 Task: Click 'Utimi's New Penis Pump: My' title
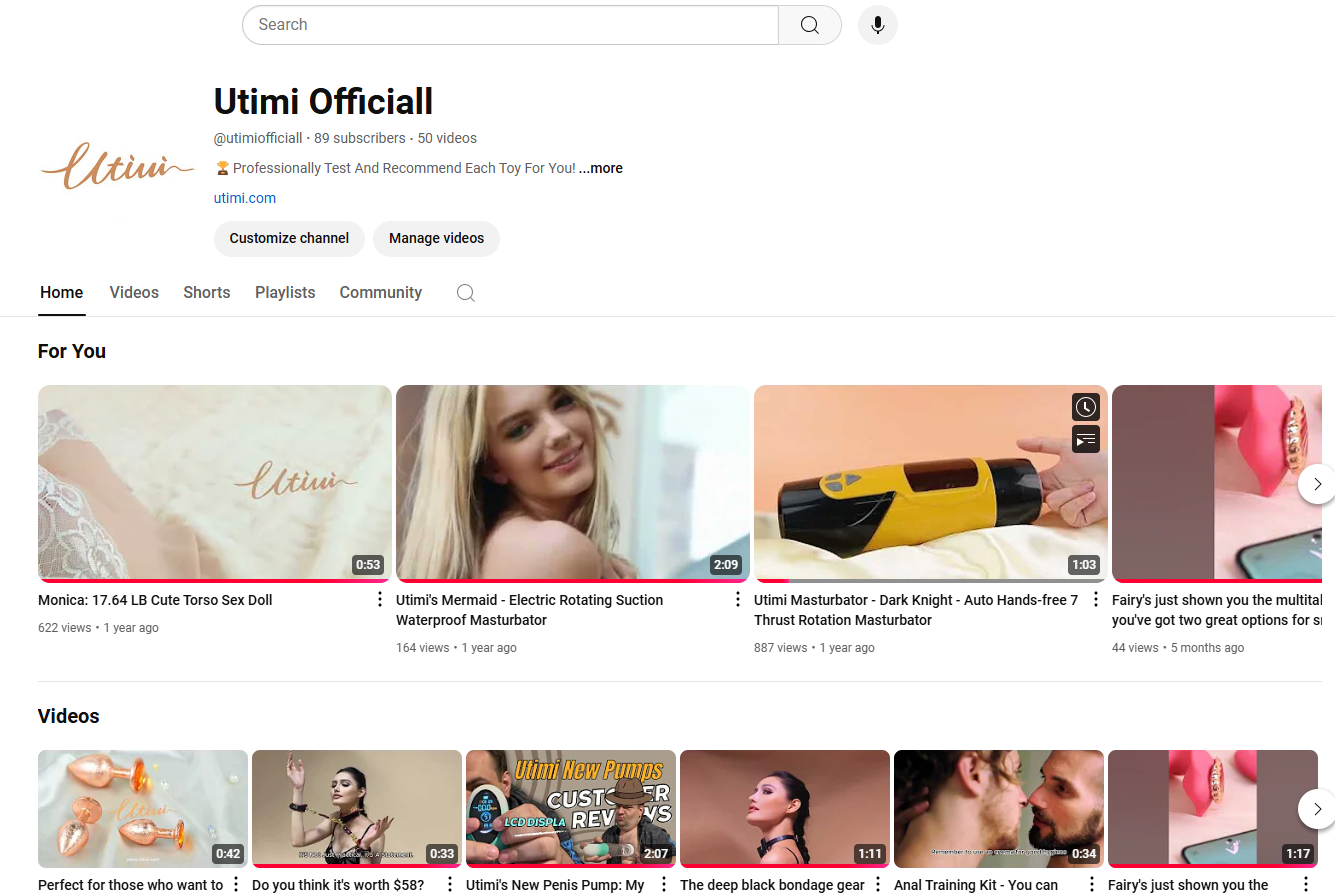pyautogui.click(x=555, y=885)
